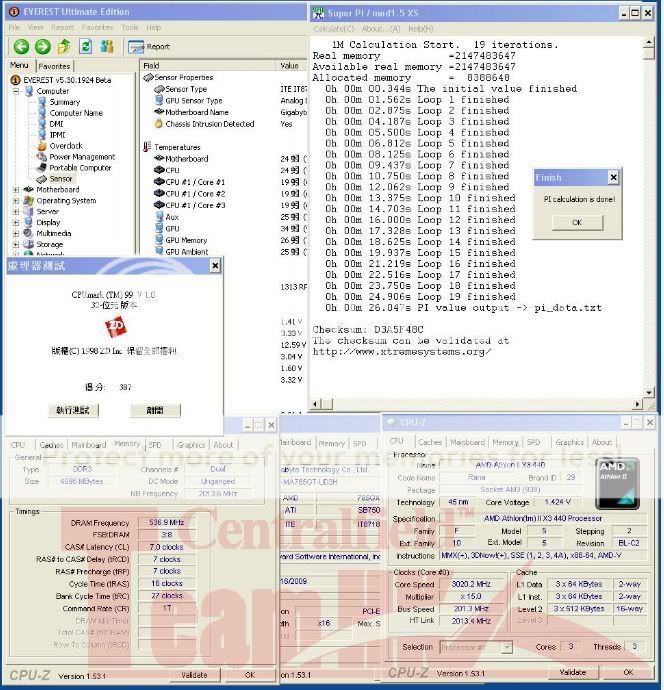Click the Value column header in EVEREST
664x690 pixels.
(x=289, y=66)
